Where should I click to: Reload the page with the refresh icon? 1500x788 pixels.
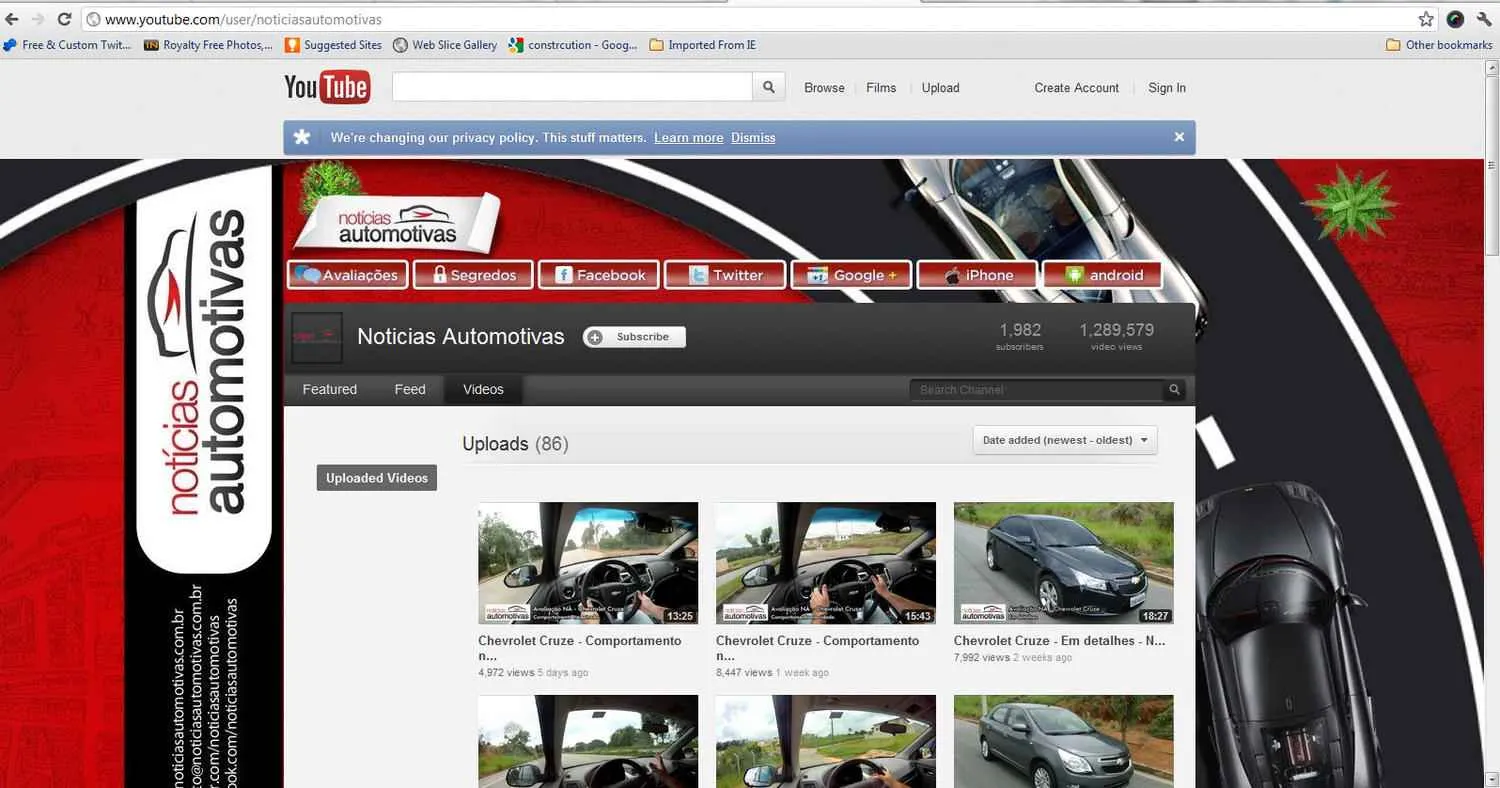point(64,19)
